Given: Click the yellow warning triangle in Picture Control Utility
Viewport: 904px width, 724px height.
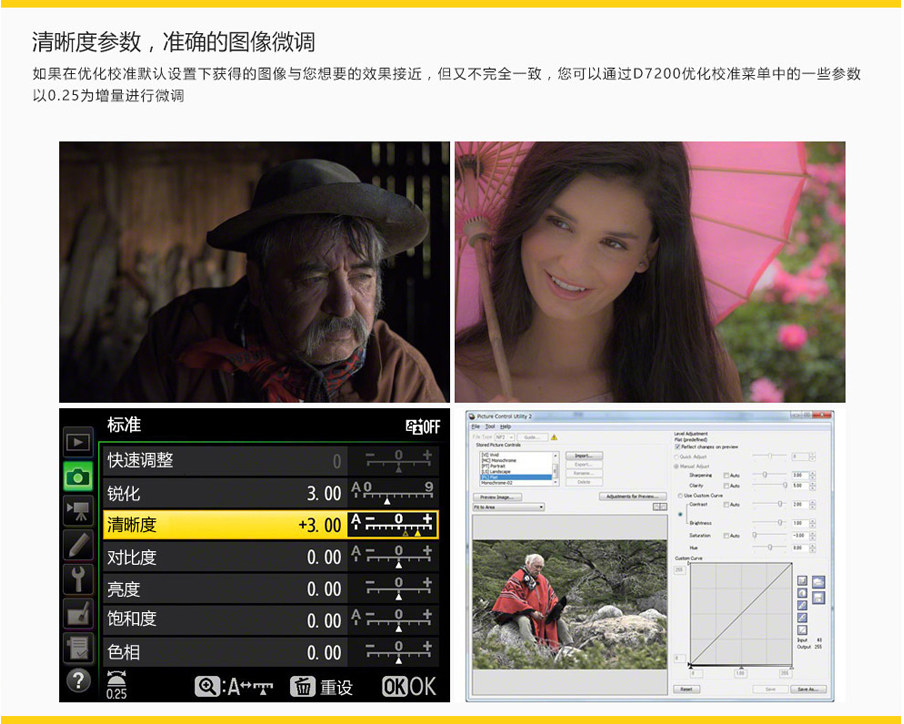Looking at the screenshot, I should click(553, 437).
